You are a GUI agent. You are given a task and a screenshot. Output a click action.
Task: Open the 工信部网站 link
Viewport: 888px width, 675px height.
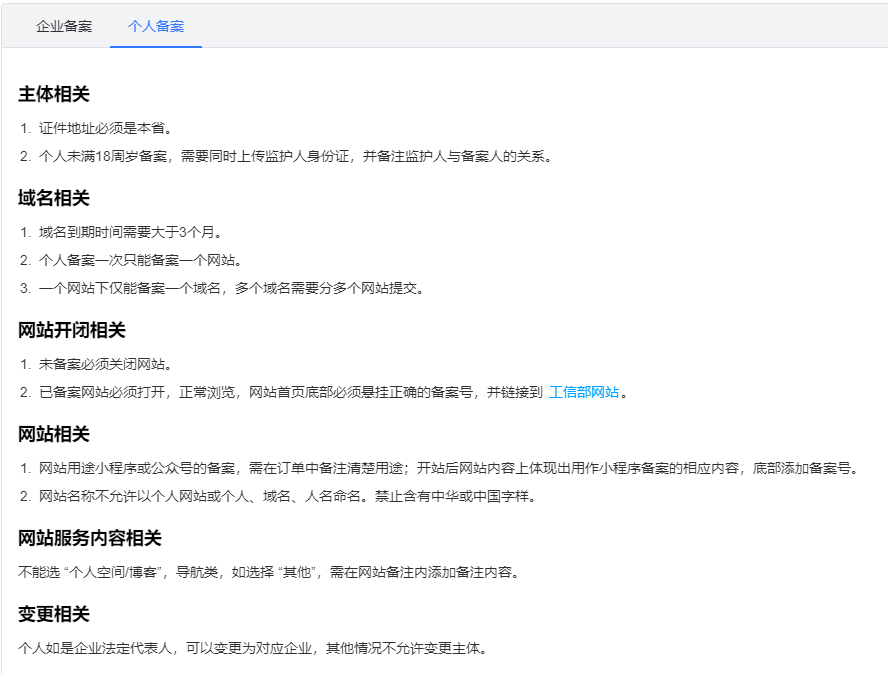coord(584,392)
